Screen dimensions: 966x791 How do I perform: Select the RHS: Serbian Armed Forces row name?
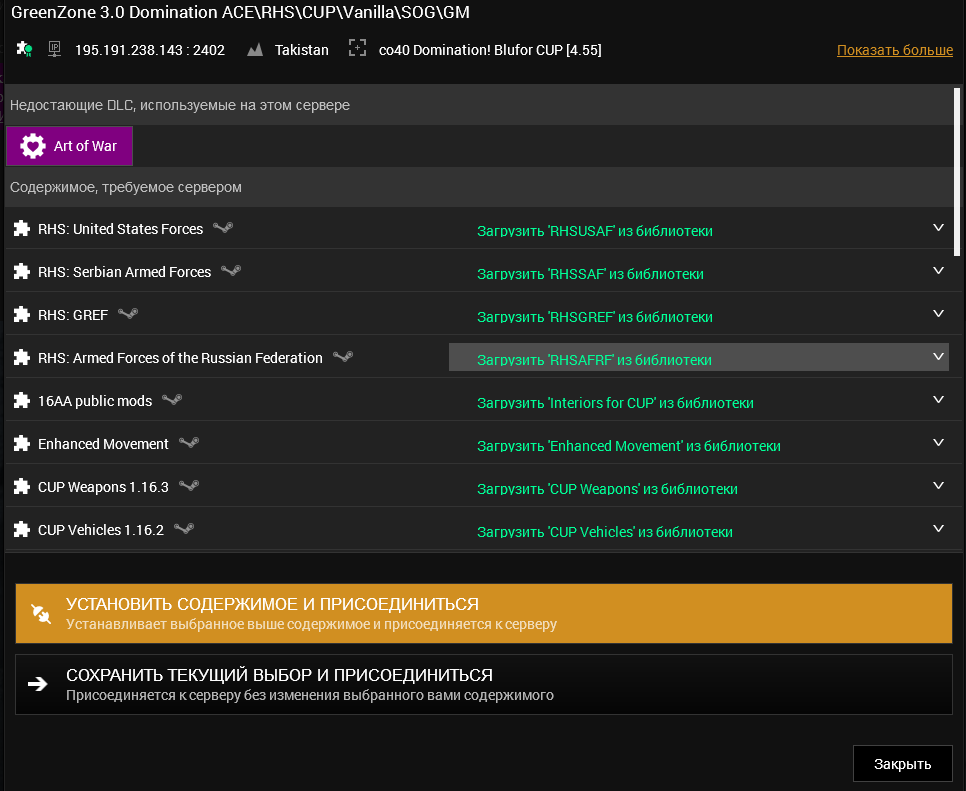[124, 272]
